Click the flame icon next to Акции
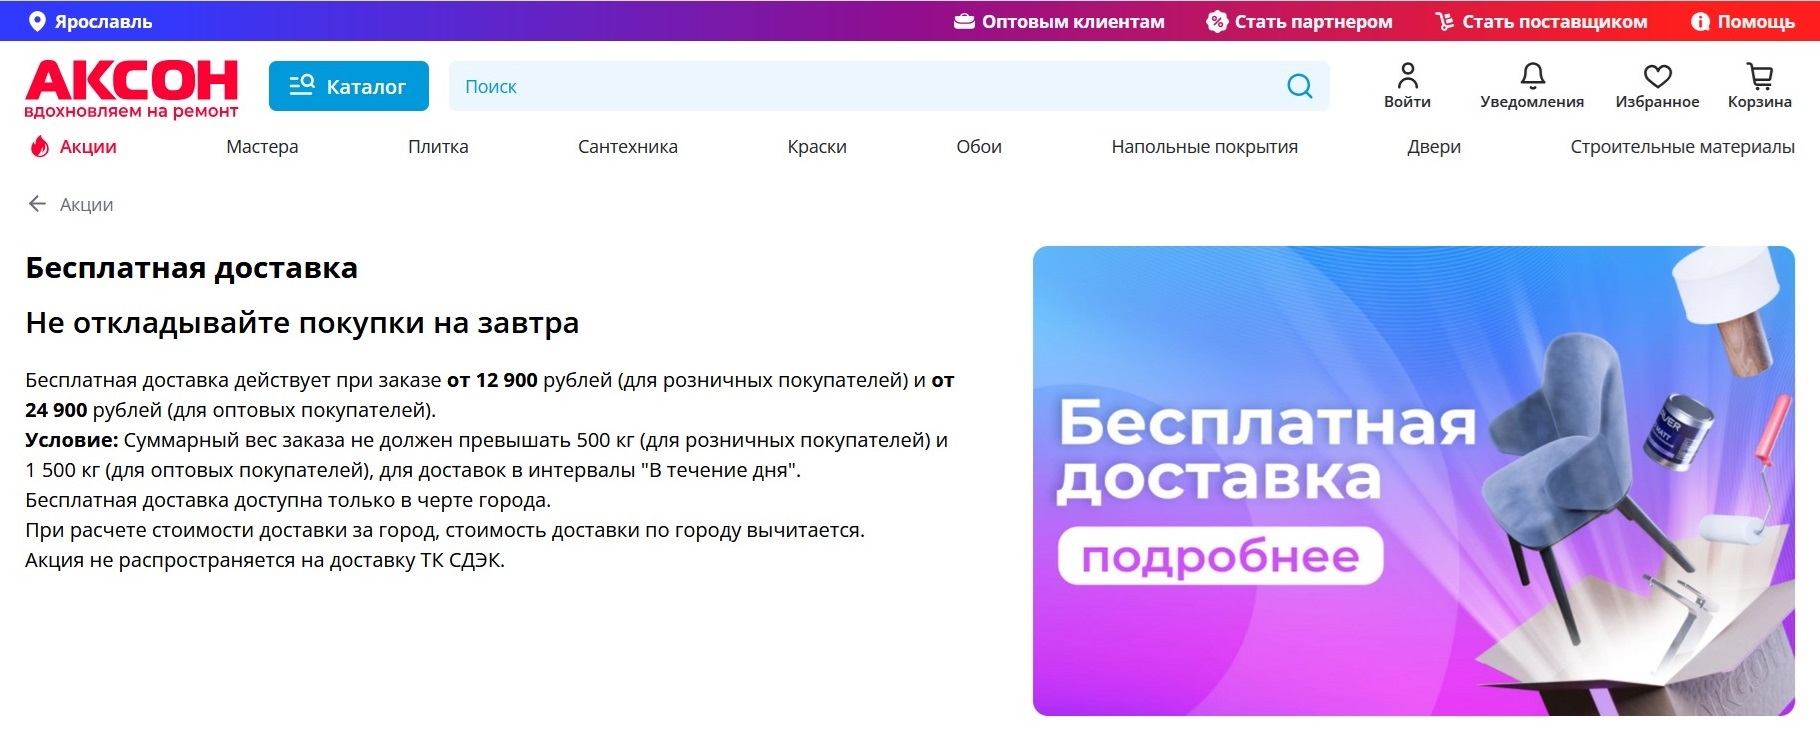Image resolution: width=1820 pixels, height=755 pixels. [39, 146]
